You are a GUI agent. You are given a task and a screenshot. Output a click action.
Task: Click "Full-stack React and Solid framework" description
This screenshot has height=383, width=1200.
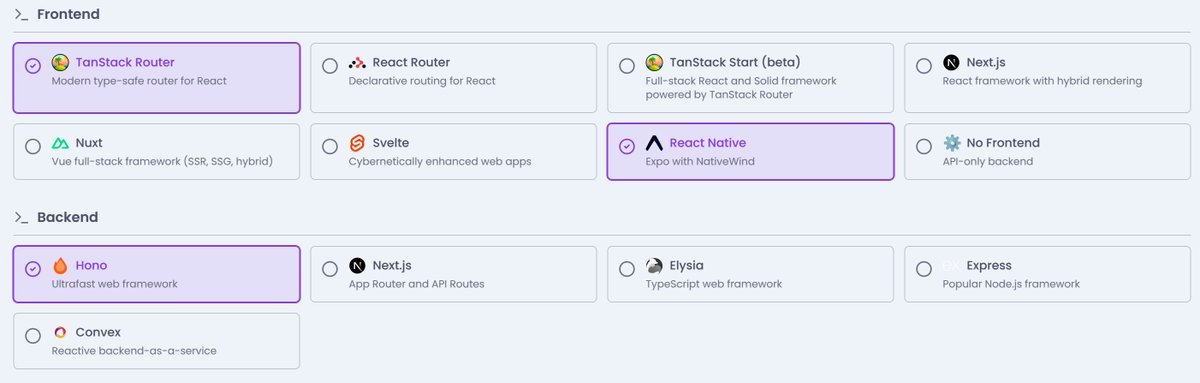tap(741, 81)
